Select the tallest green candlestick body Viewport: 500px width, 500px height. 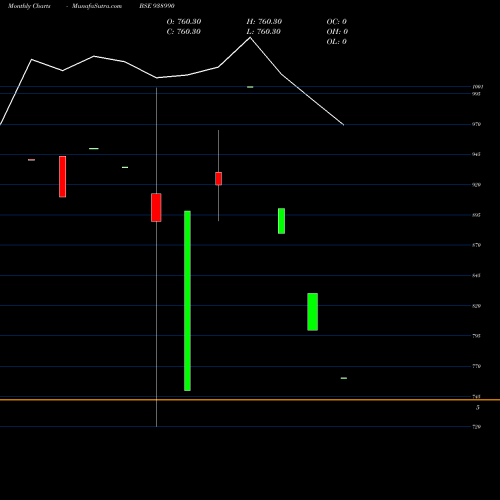point(187,301)
